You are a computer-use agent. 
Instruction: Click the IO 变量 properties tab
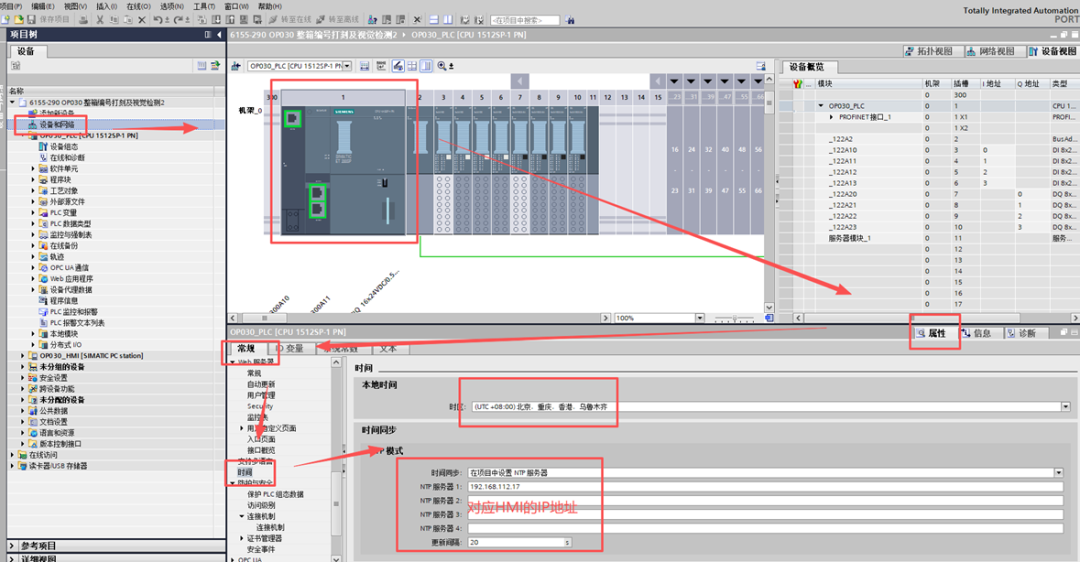(x=292, y=348)
